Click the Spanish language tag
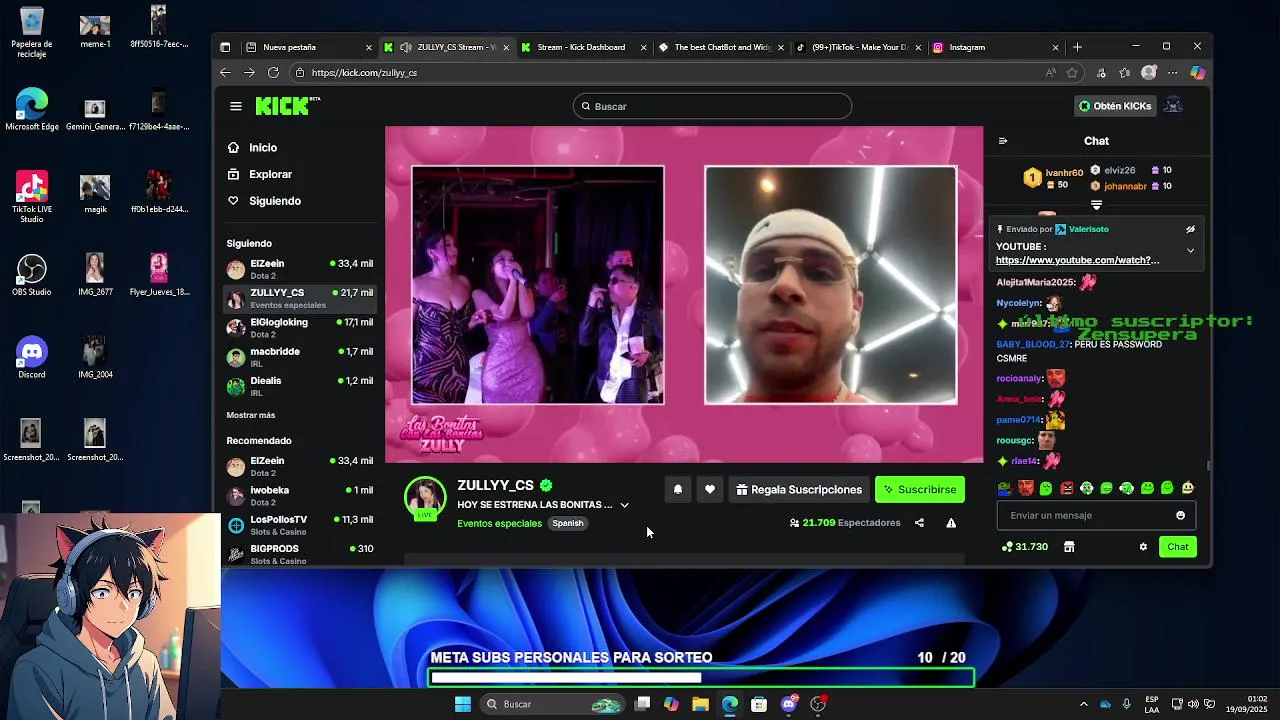Screen dimensions: 1280x720 tap(567, 523)
